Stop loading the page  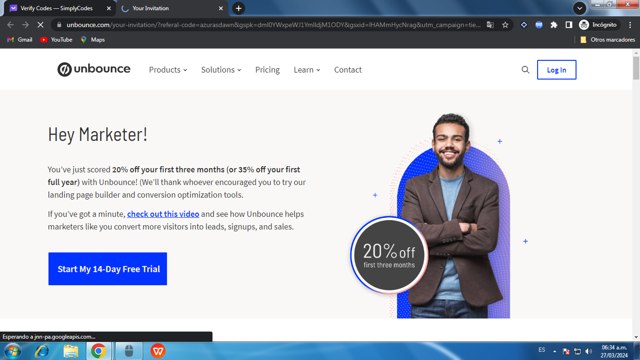coord(40,25)
